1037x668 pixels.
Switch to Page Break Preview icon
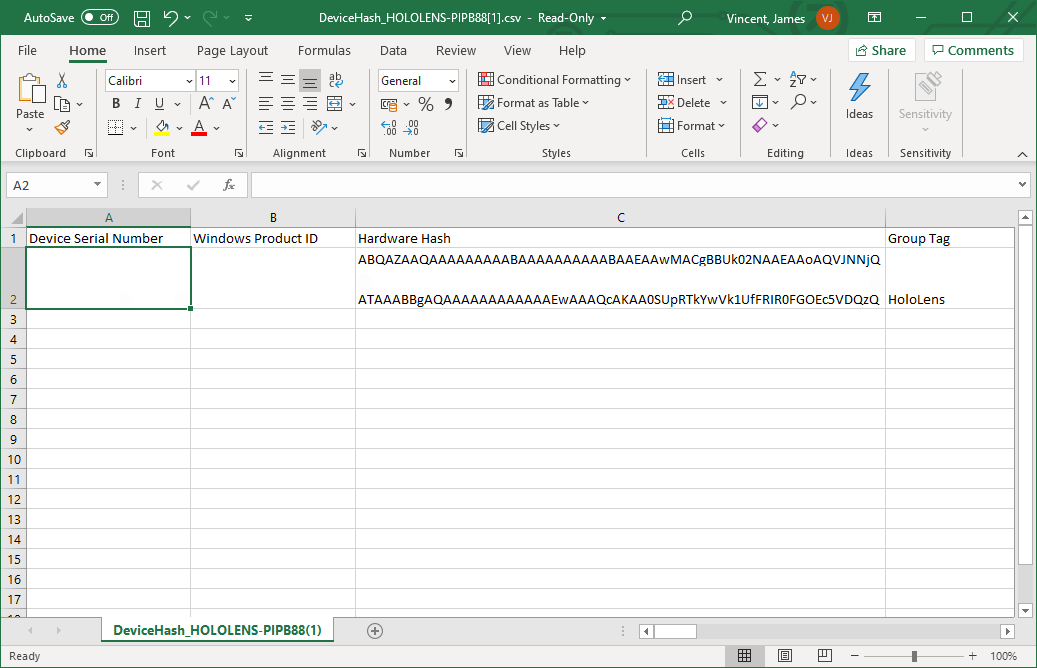[825, 655]
